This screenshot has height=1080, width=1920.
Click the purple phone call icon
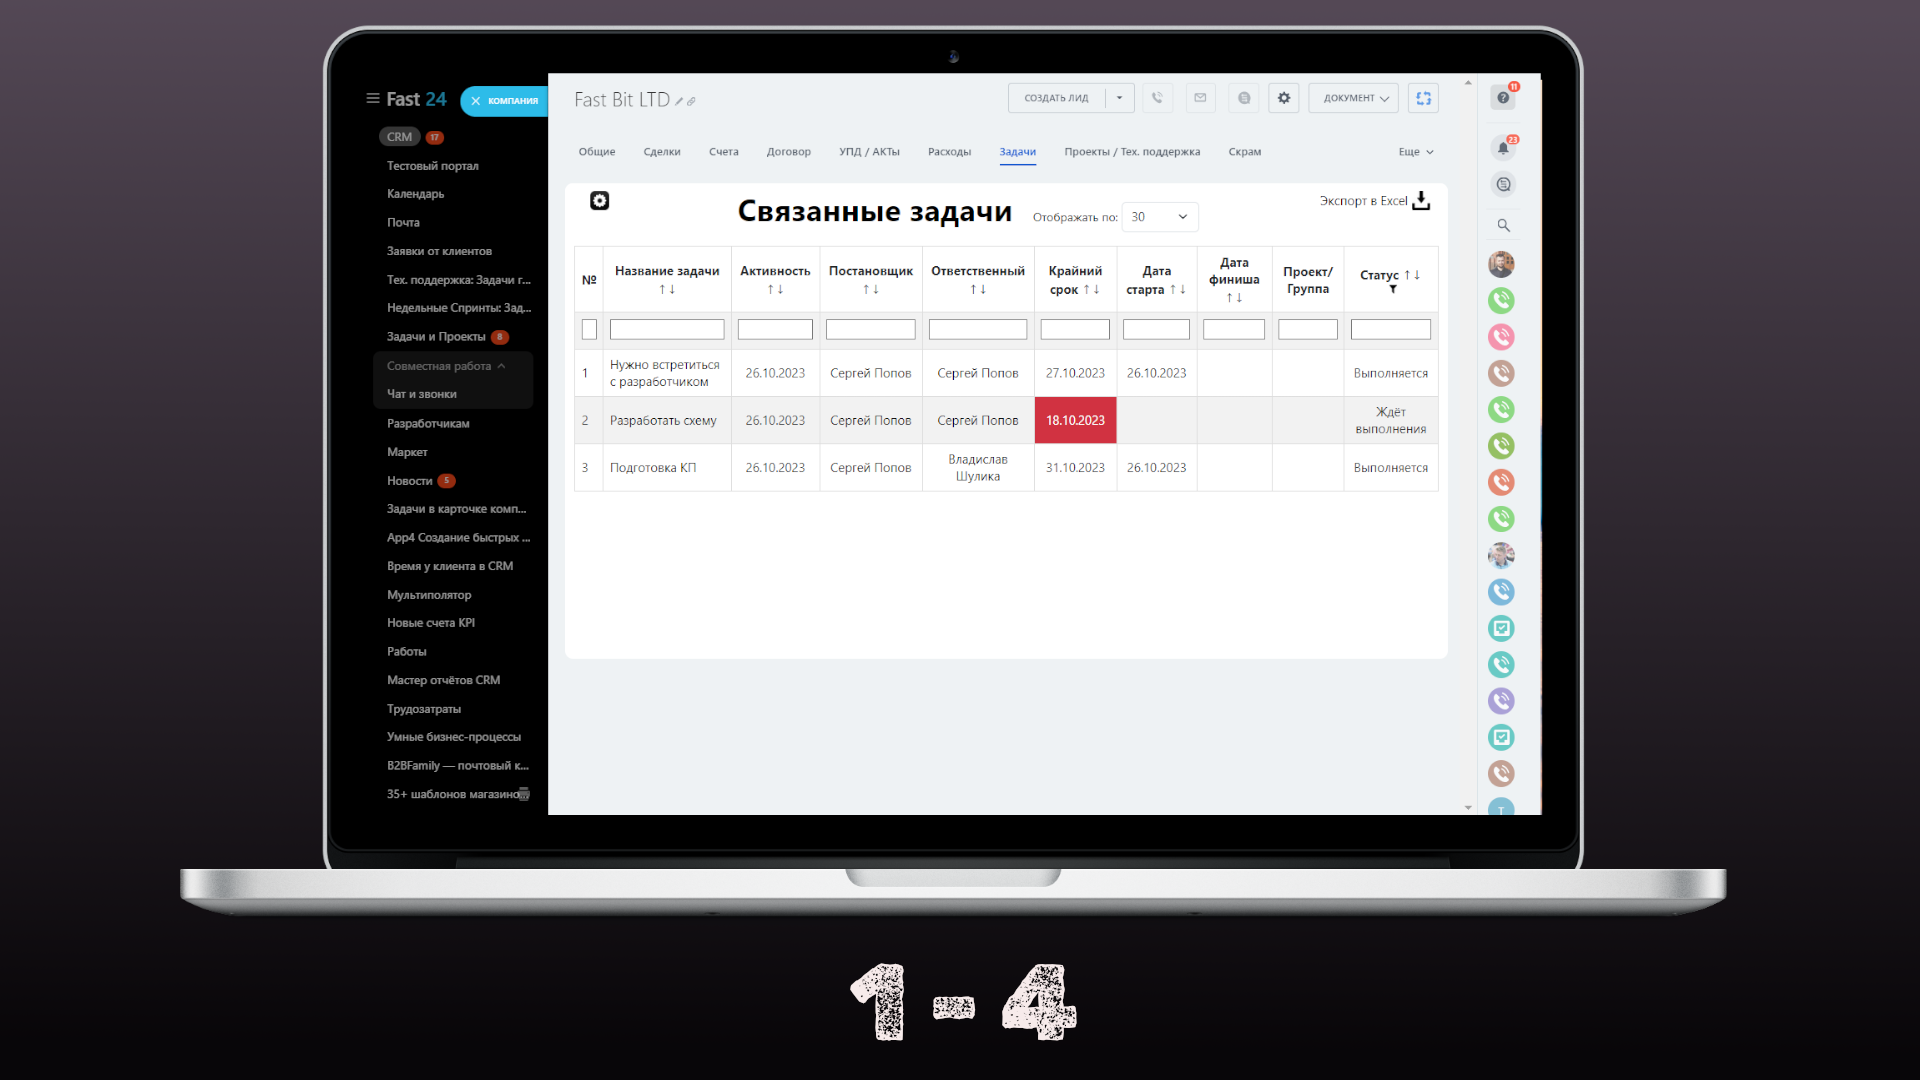pos(1501,701)
